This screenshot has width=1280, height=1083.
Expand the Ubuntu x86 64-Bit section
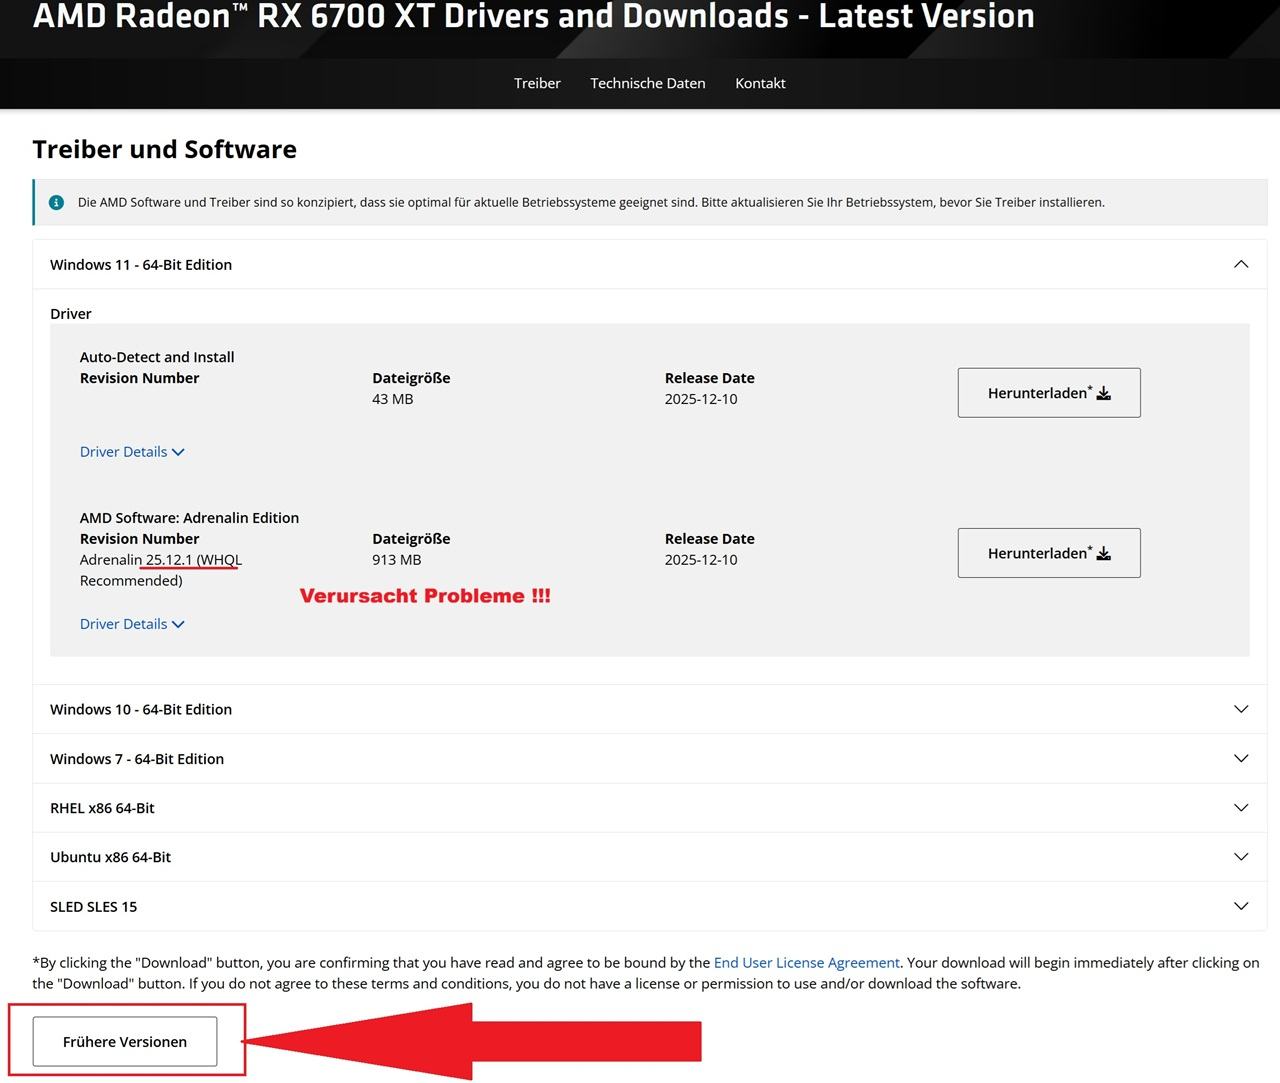[650, 856]
